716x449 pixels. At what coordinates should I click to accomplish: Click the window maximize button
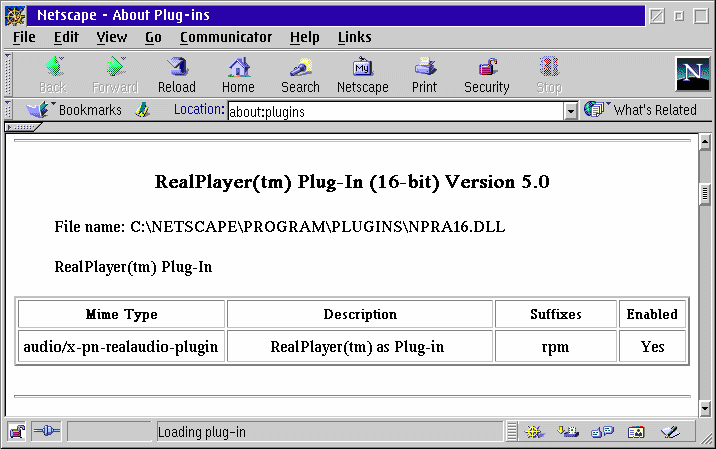point(701,16)
